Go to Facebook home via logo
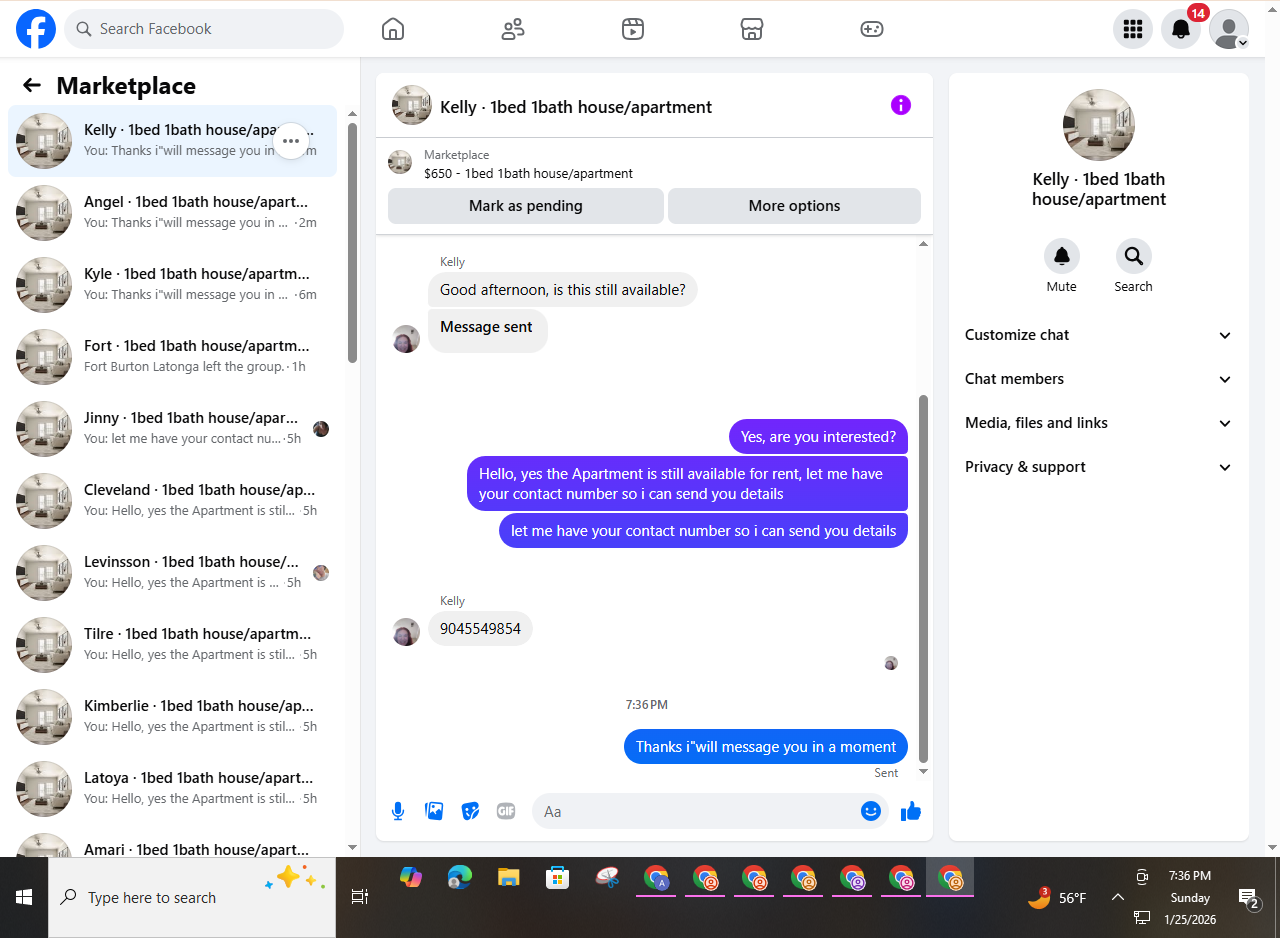The width and height of the screenshot is (1280, 938). [36, 29]
